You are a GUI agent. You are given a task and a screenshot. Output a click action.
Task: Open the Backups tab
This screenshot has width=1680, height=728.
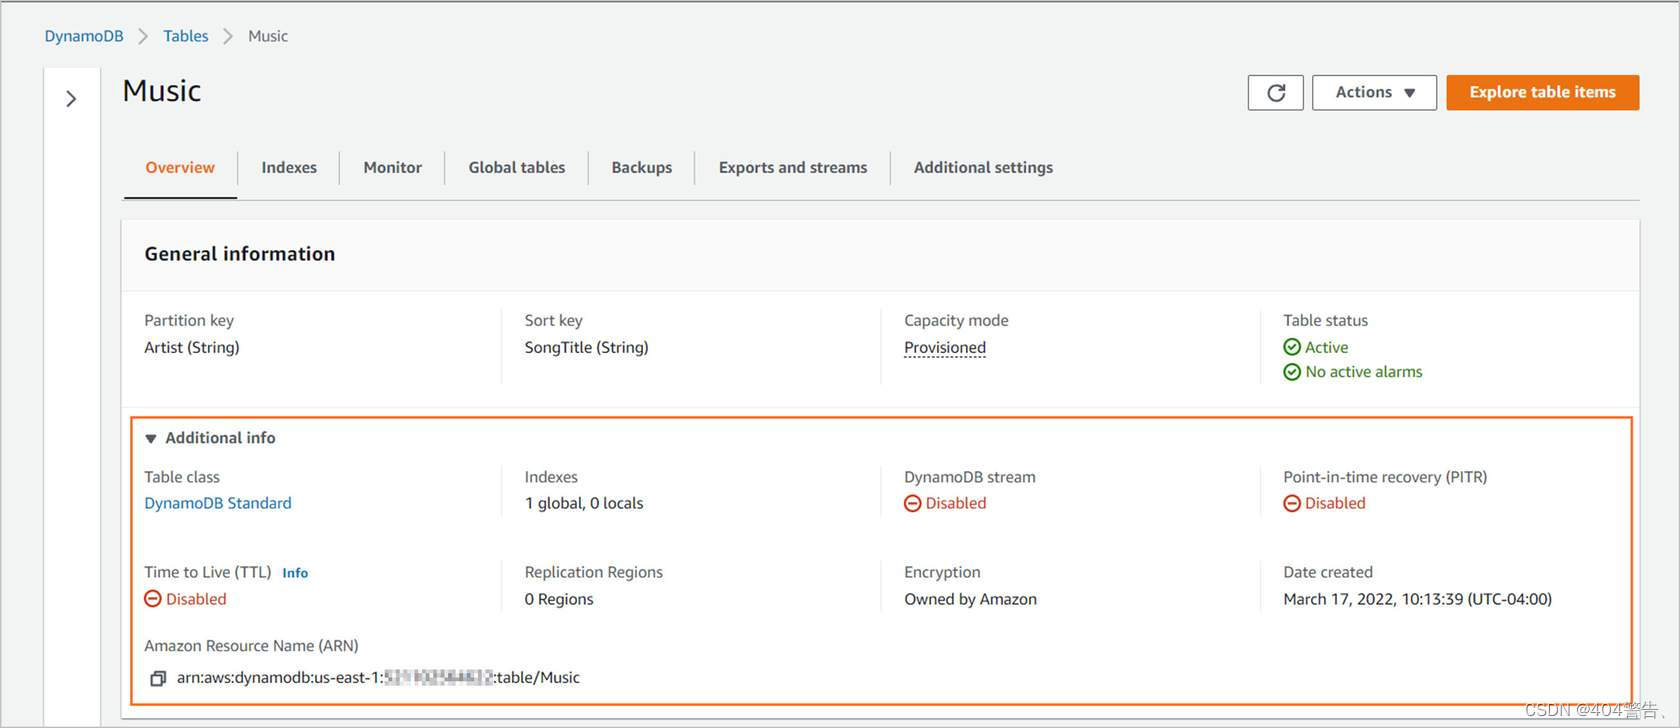click(x=642, y=168)
